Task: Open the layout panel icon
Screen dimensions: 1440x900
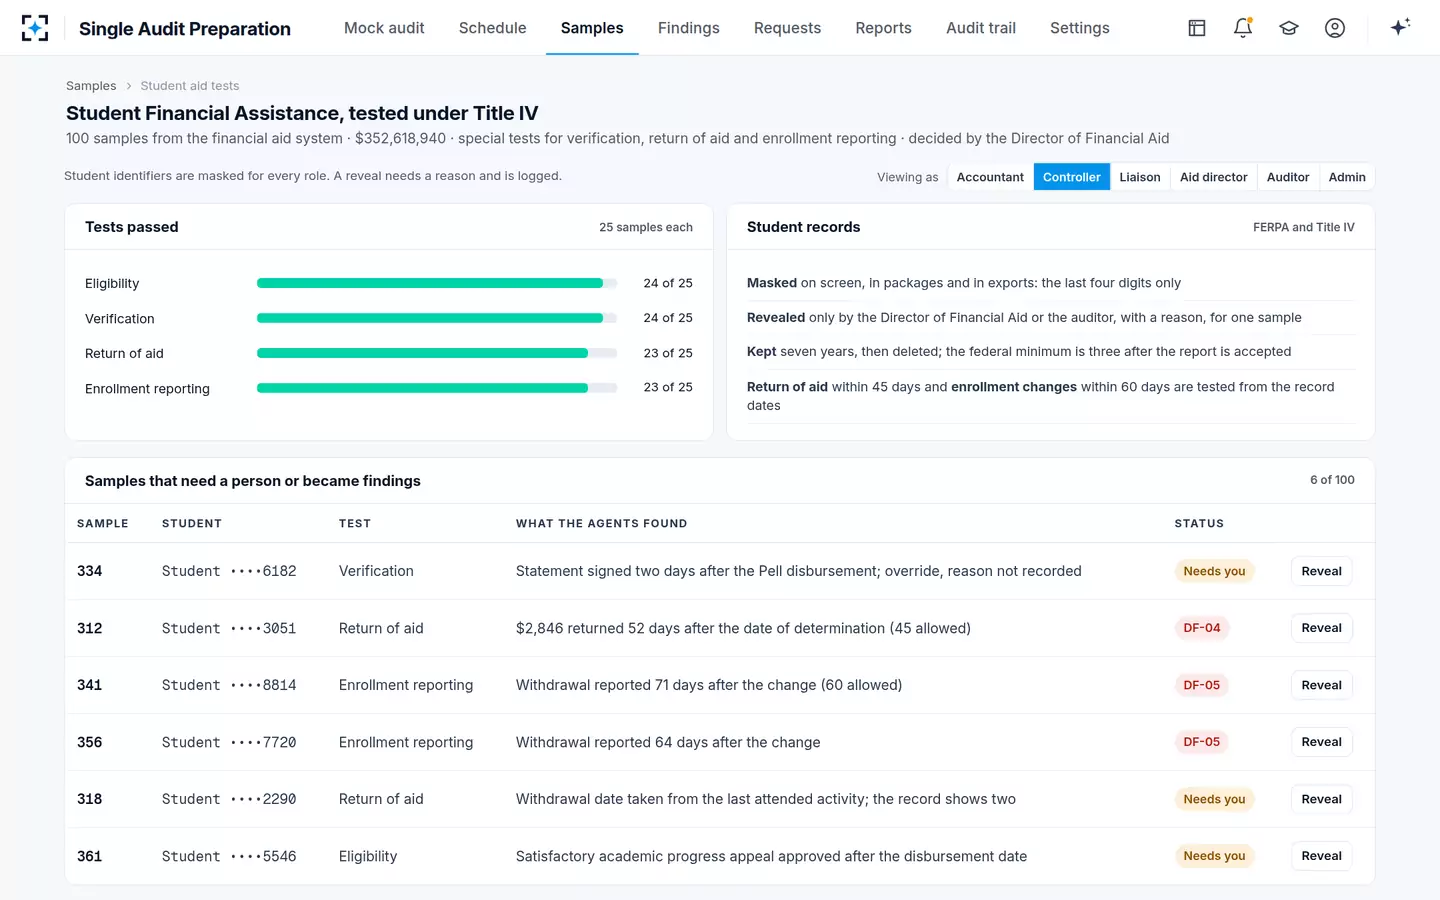Action: click(1197, 28)
